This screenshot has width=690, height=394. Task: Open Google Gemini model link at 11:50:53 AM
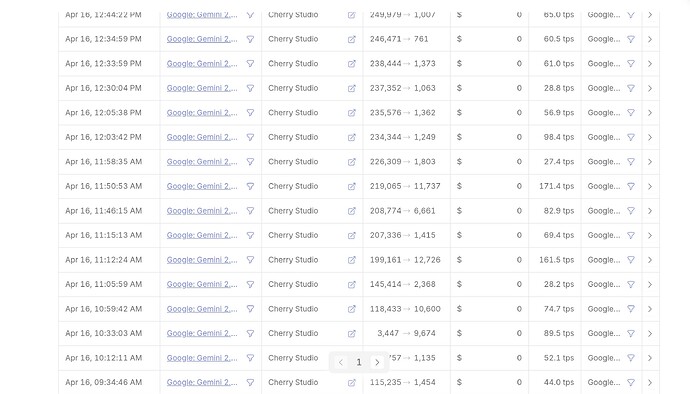(x=202, y=186)
